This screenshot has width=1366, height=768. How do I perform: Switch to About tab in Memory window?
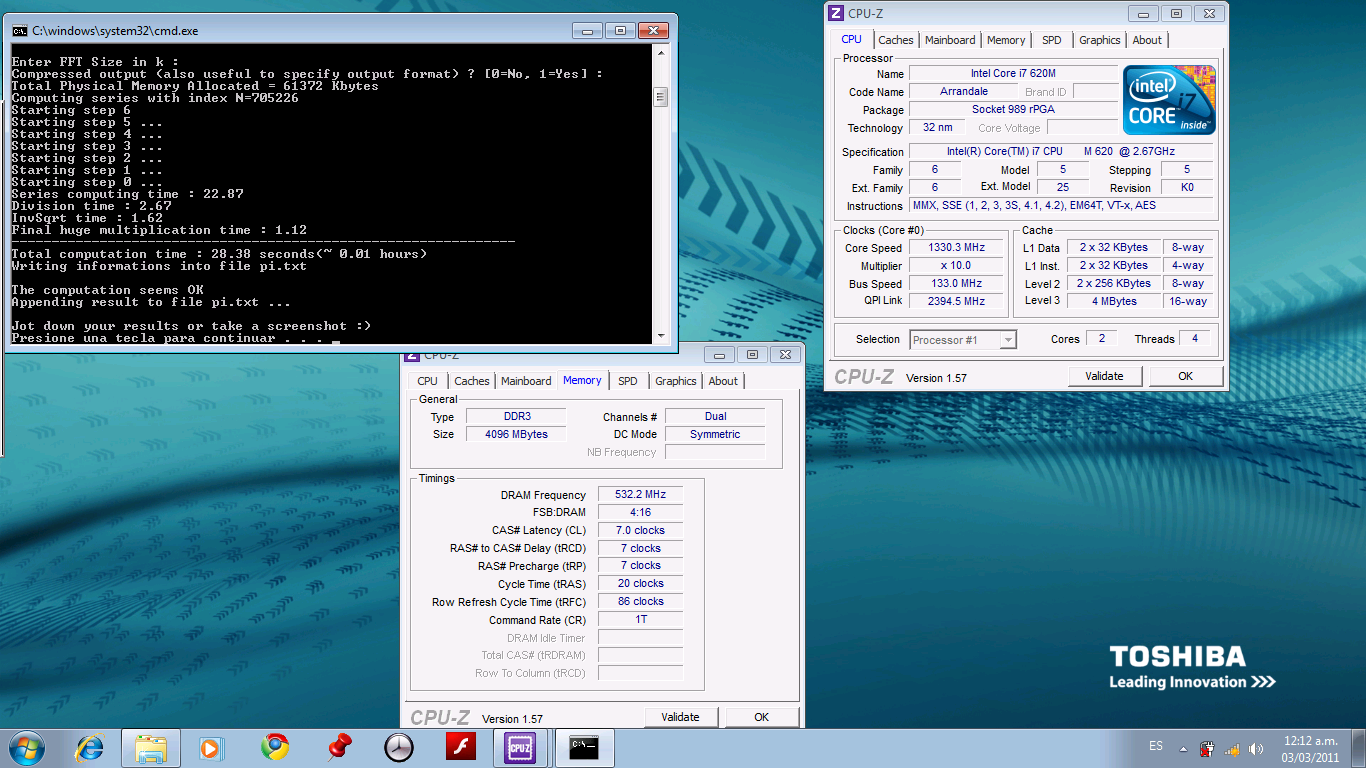point(723,381)
